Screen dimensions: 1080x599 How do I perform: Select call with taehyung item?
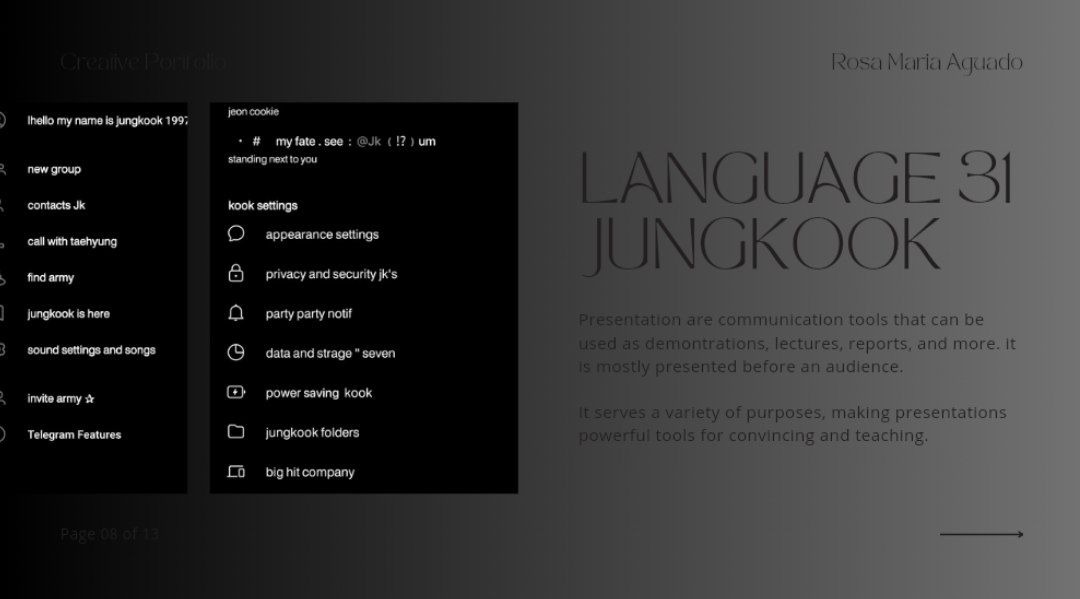click(x=72, y=242)
